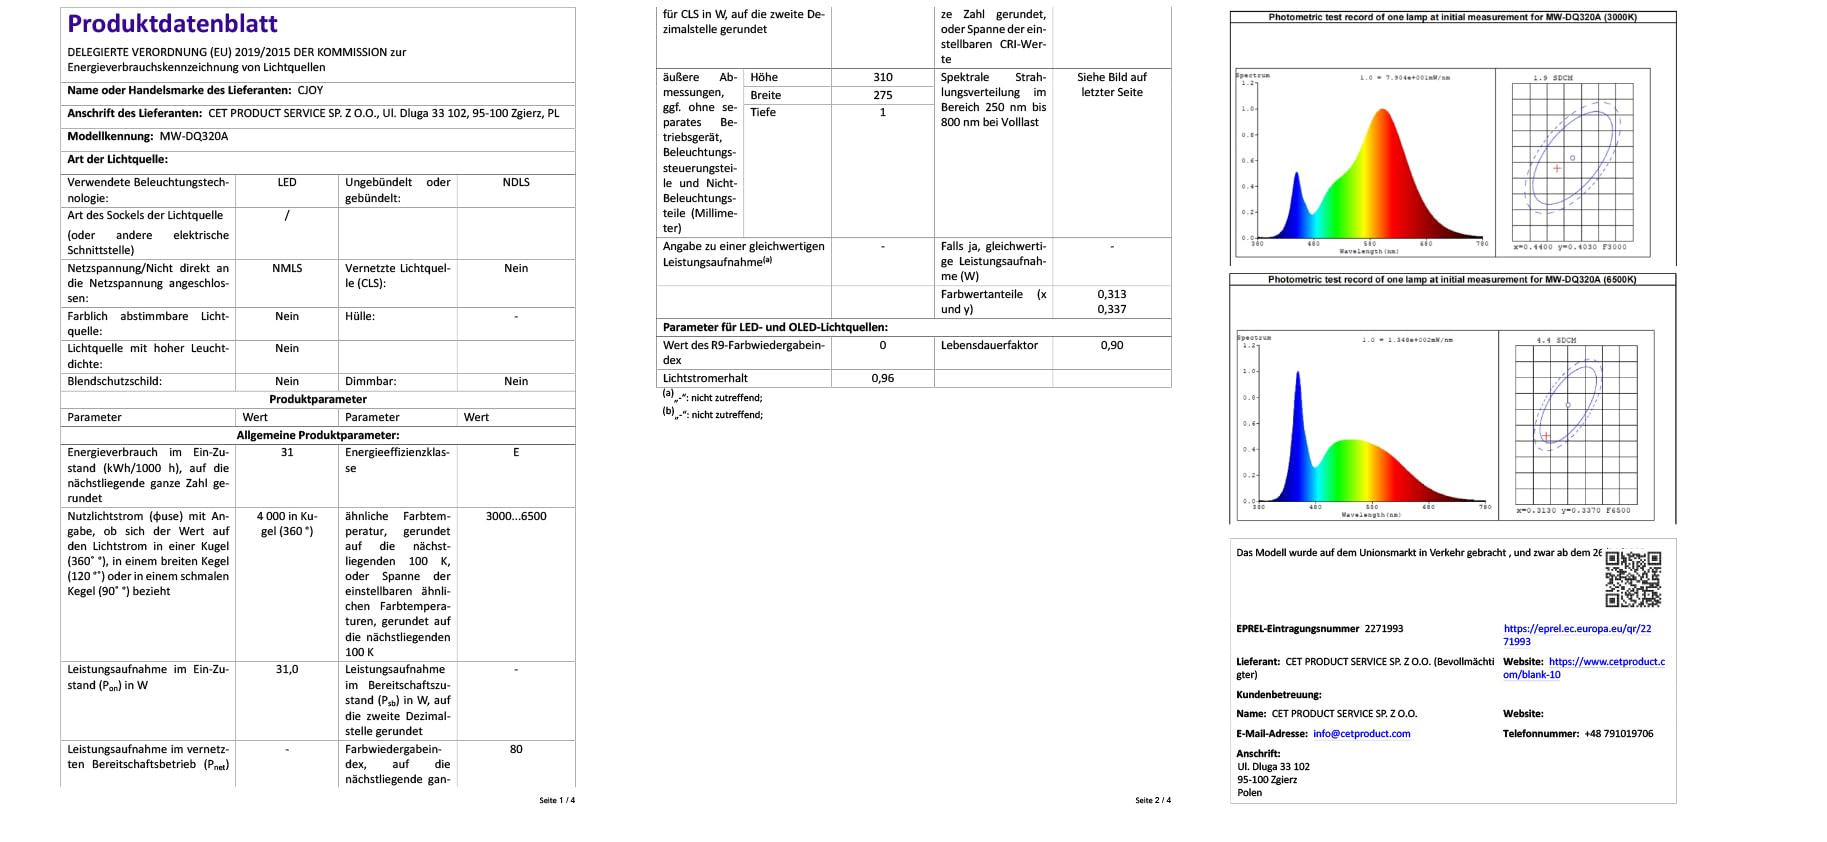Click the energy efficiency class value E
This screenshot has width=1827, height=842.
(x=516, y=453)
